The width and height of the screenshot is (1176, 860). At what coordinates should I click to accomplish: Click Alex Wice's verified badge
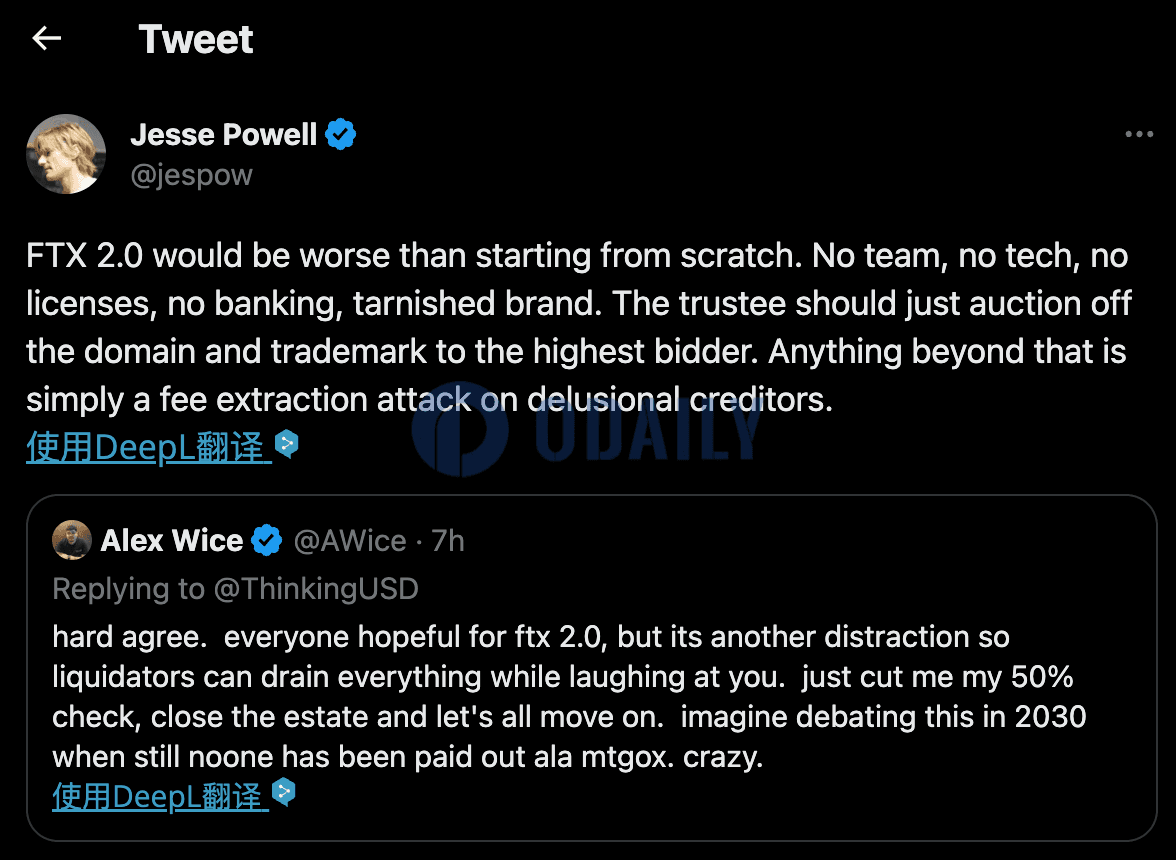point(266,541)
